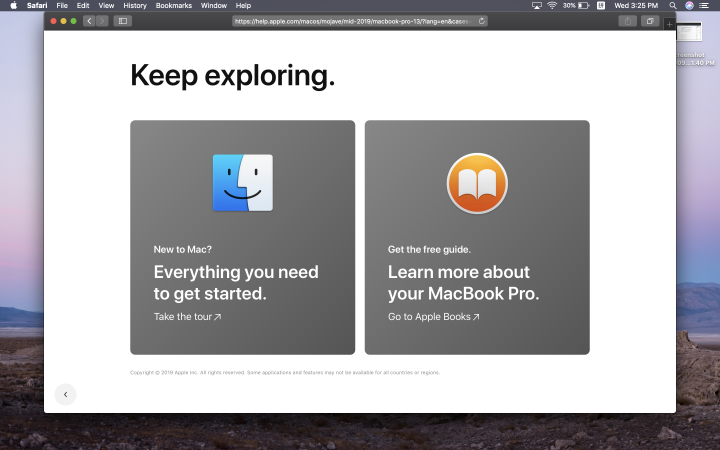Click the 'New to Mac?' text

[x=182, y=249]
